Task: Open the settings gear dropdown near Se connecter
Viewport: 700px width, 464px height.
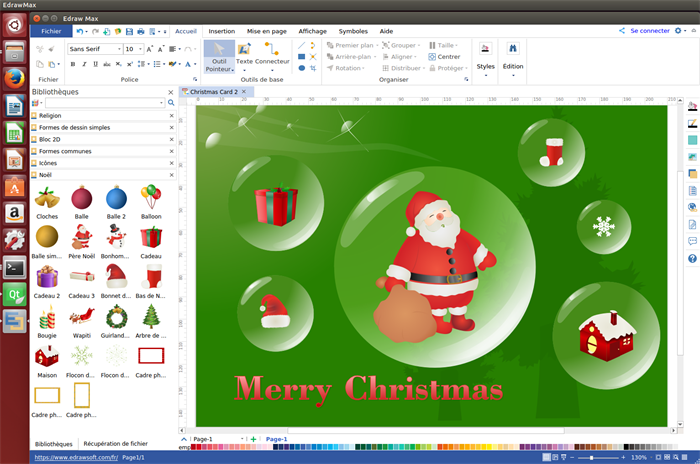Action: point(680,30)
